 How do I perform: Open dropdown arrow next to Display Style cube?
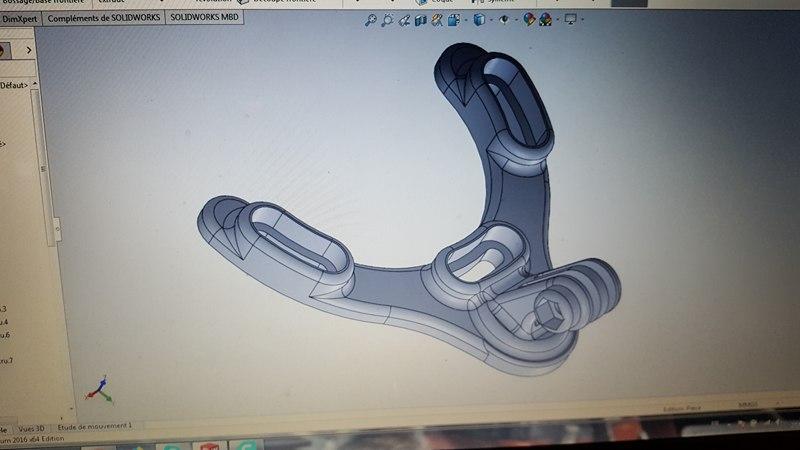click(491, 20)
